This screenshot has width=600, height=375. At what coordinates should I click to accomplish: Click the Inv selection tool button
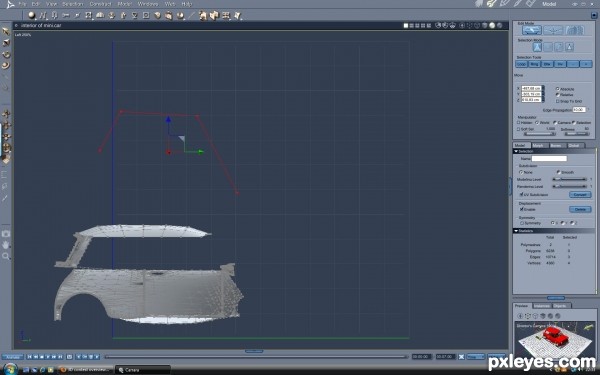(x=560, y=64)
